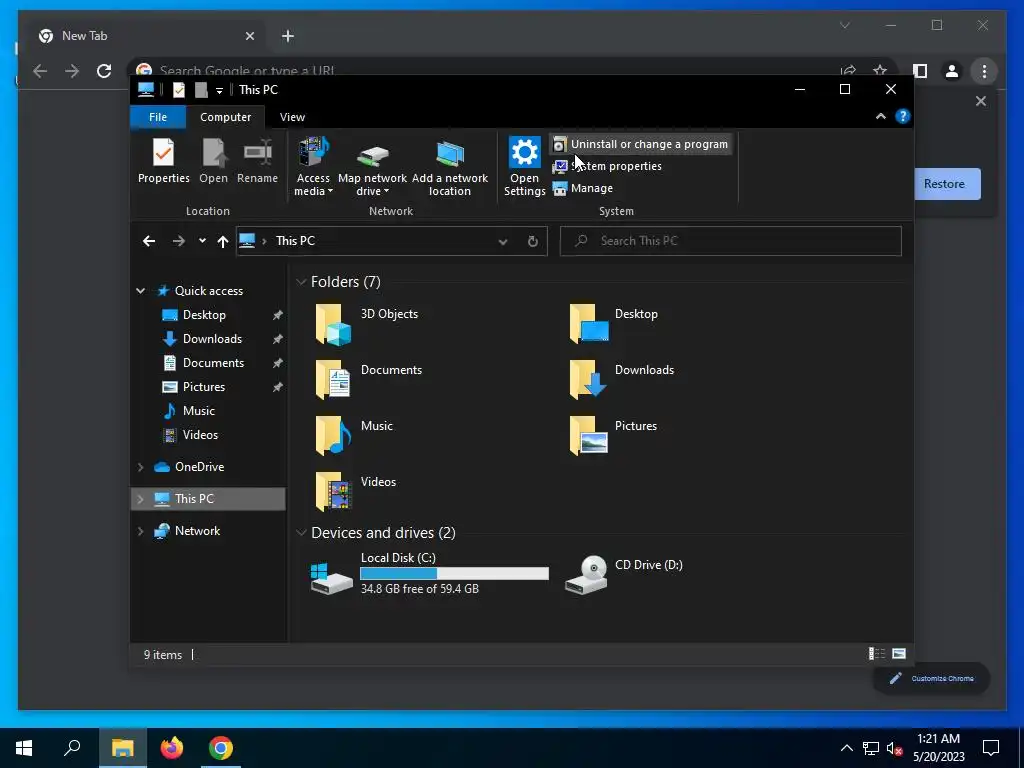
Task: Collapse the Folders (7) group
Action: coord(301,282)
